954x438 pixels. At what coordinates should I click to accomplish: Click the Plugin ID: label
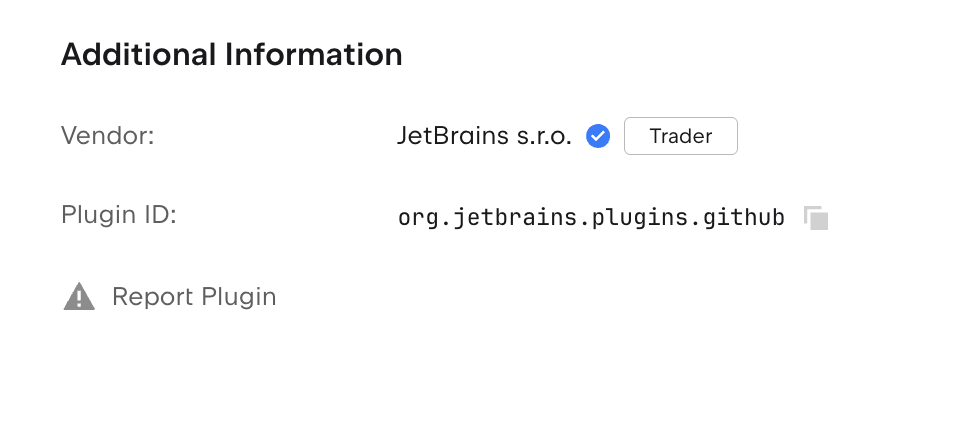click(119, 215)
